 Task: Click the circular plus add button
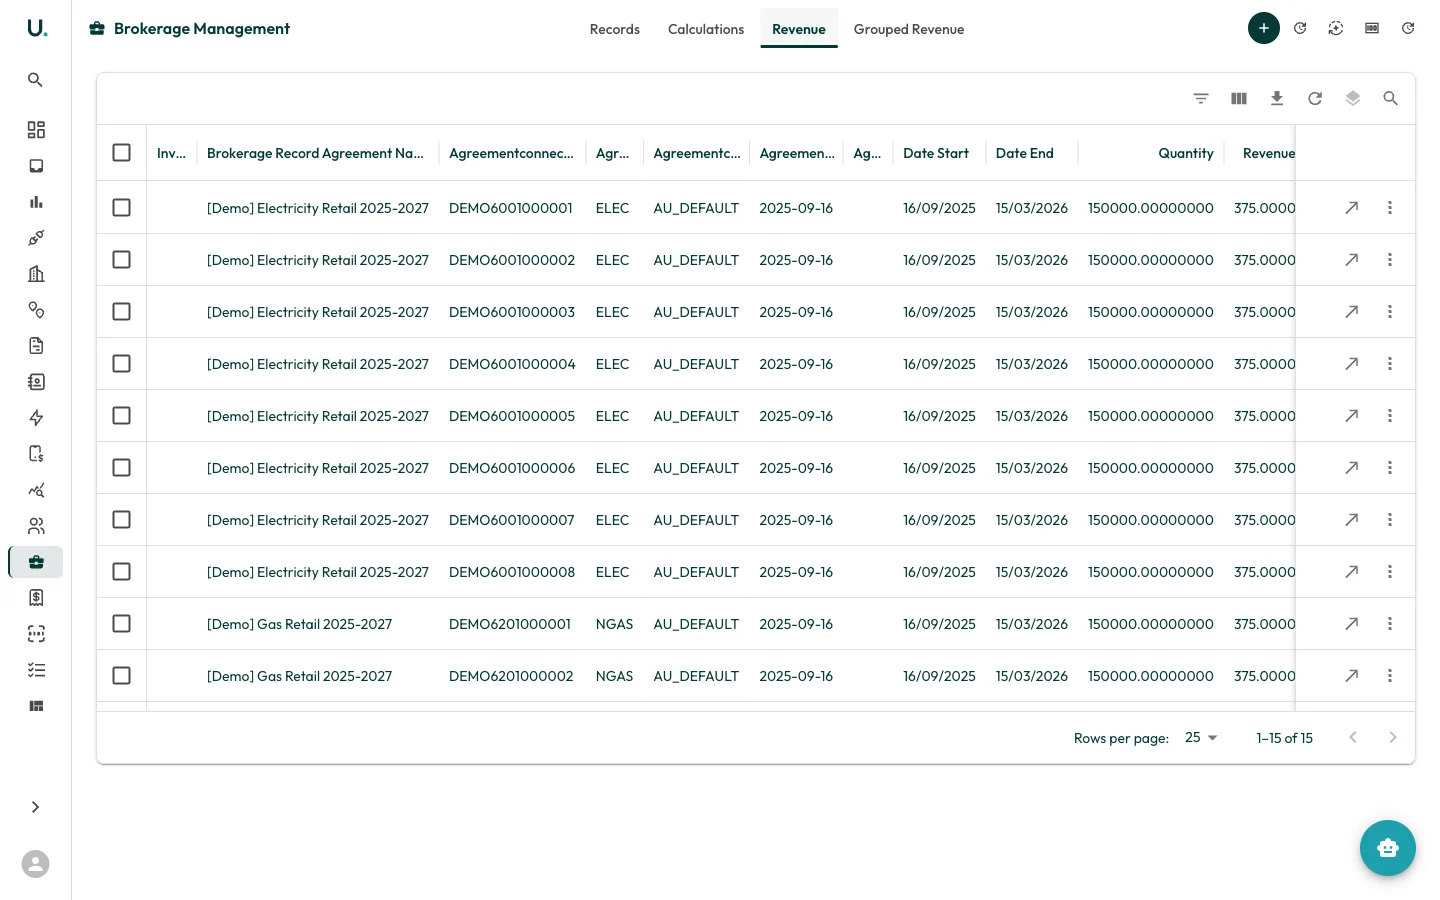tap(1264, 28)
